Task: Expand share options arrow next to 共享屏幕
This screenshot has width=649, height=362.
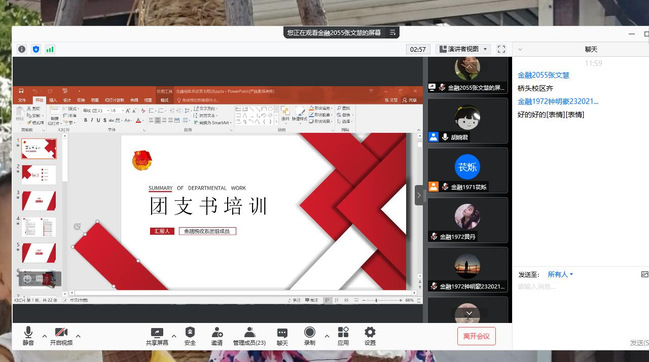Action: point(174,336)
